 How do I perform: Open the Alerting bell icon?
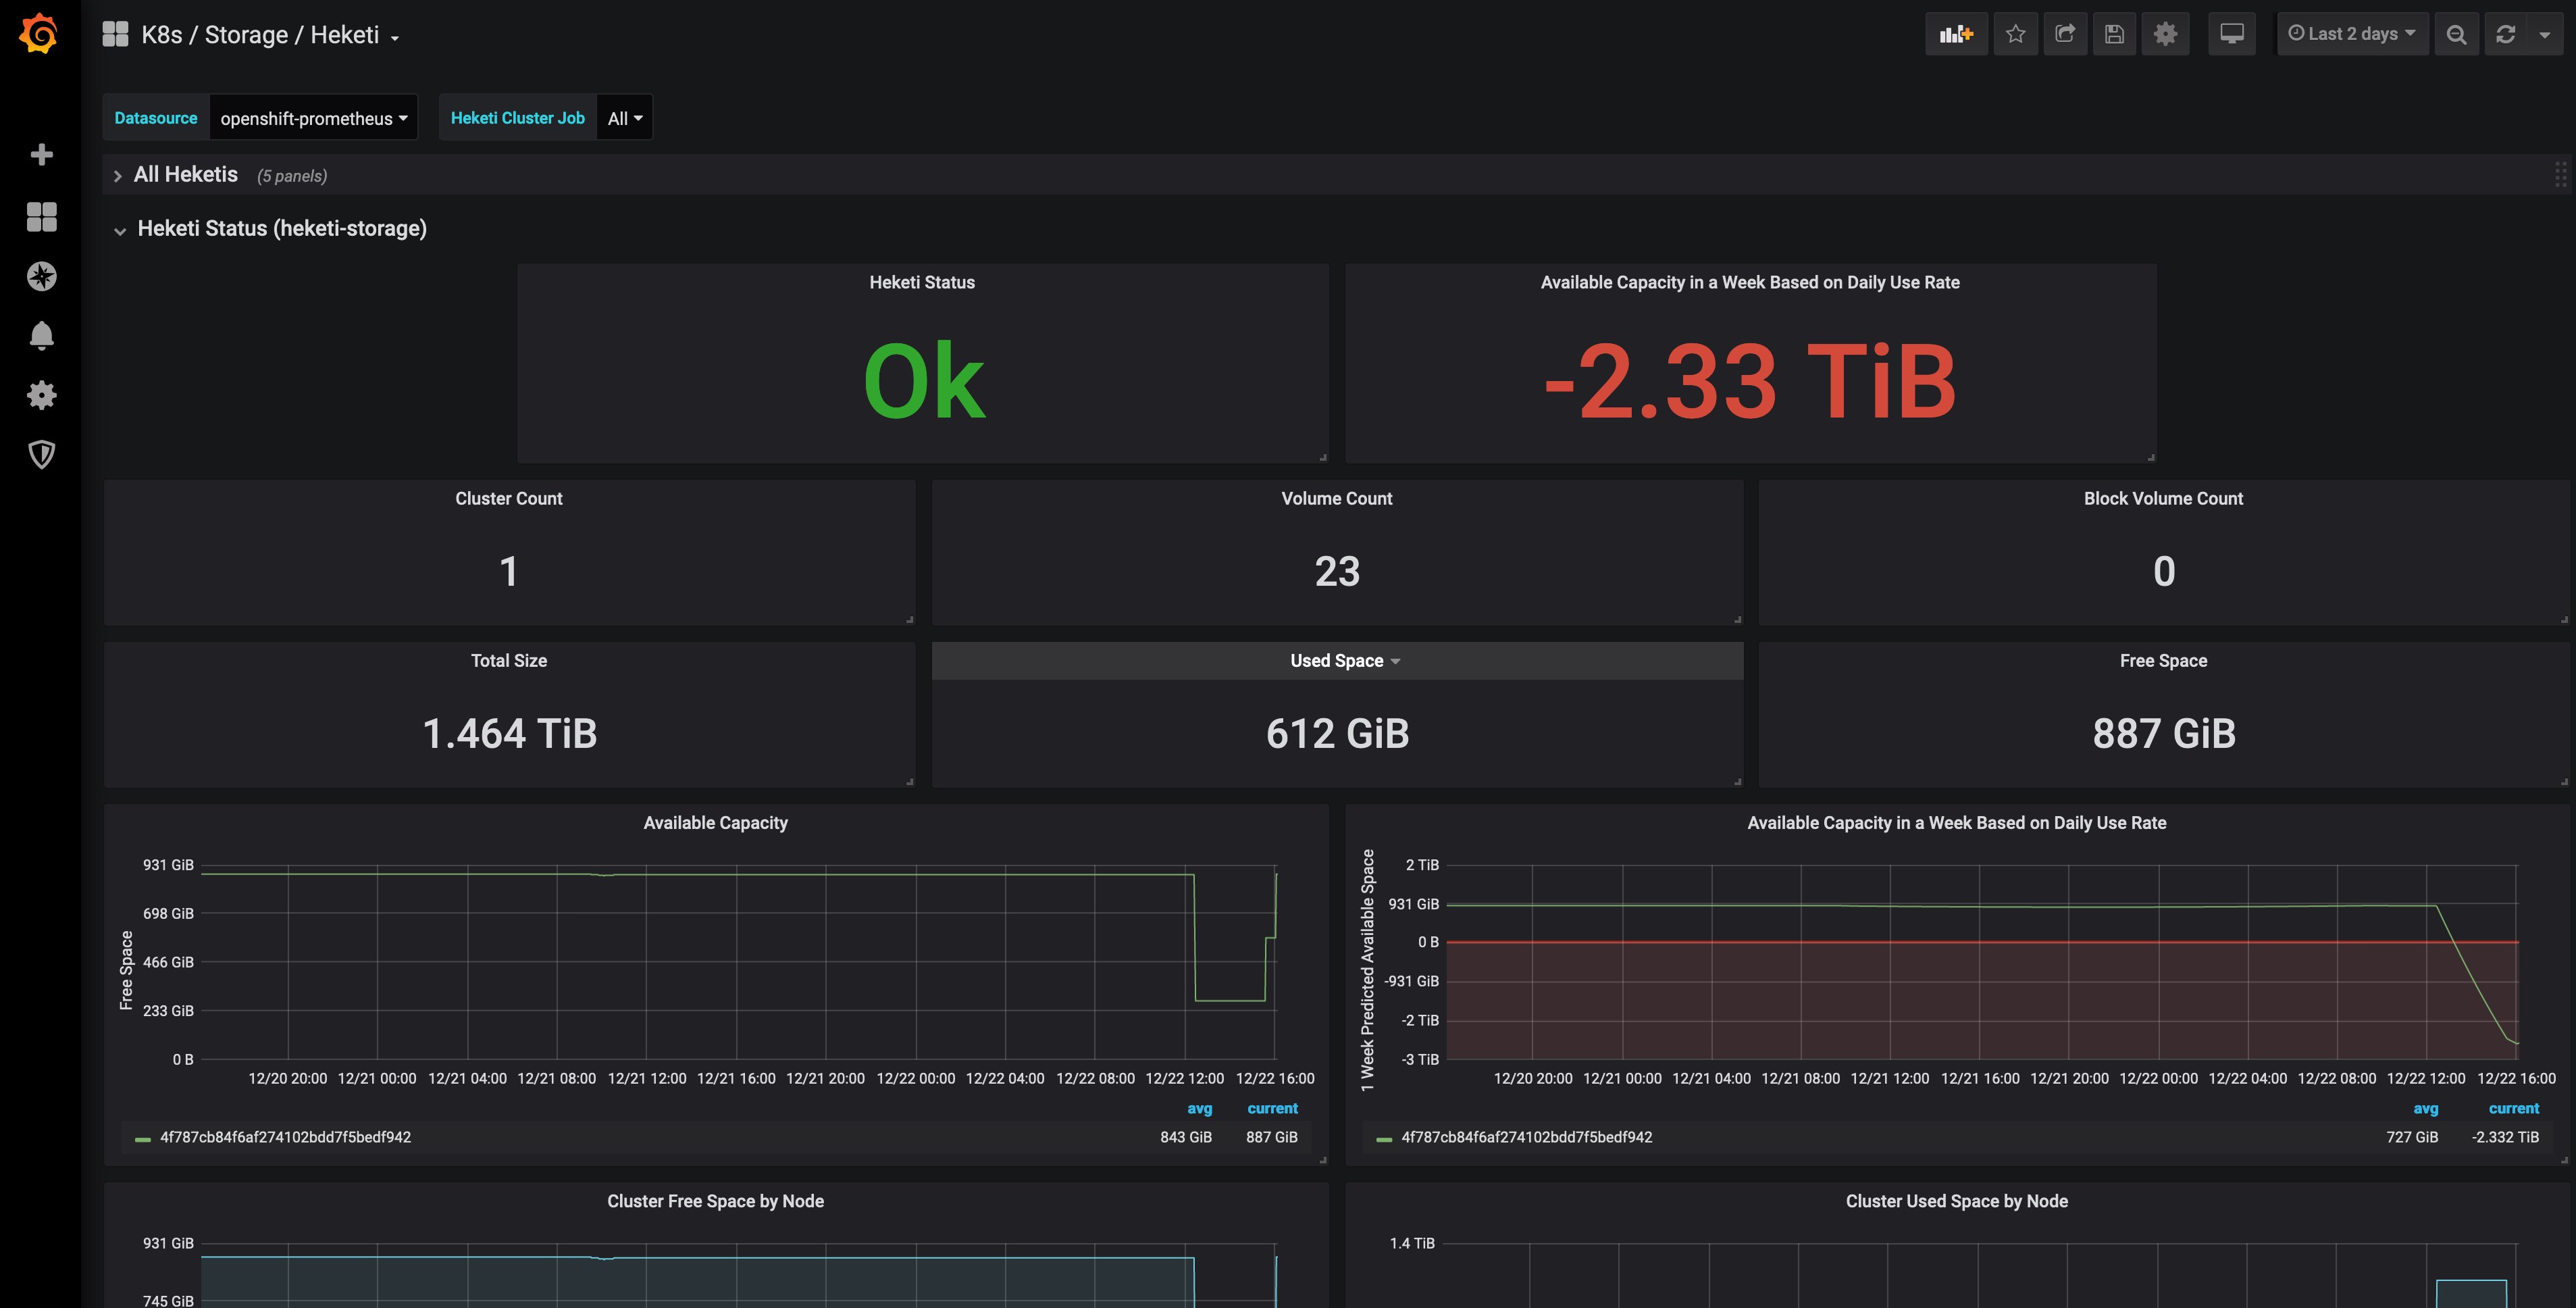[x=41, y=335]
